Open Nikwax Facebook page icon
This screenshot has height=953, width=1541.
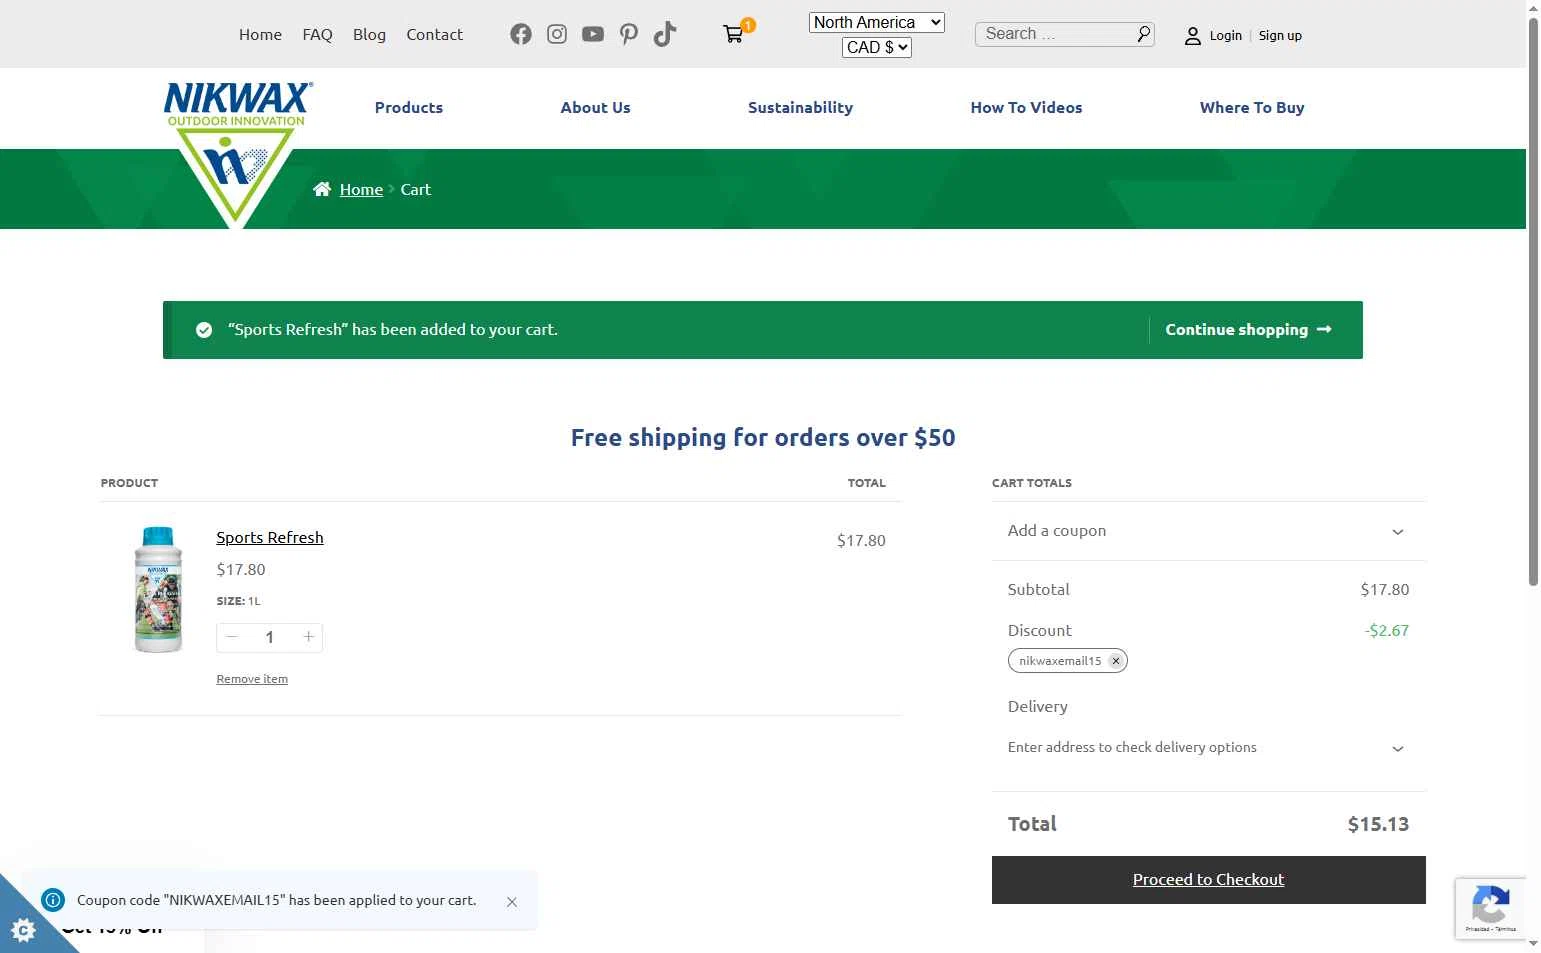(x=521, y=34)
